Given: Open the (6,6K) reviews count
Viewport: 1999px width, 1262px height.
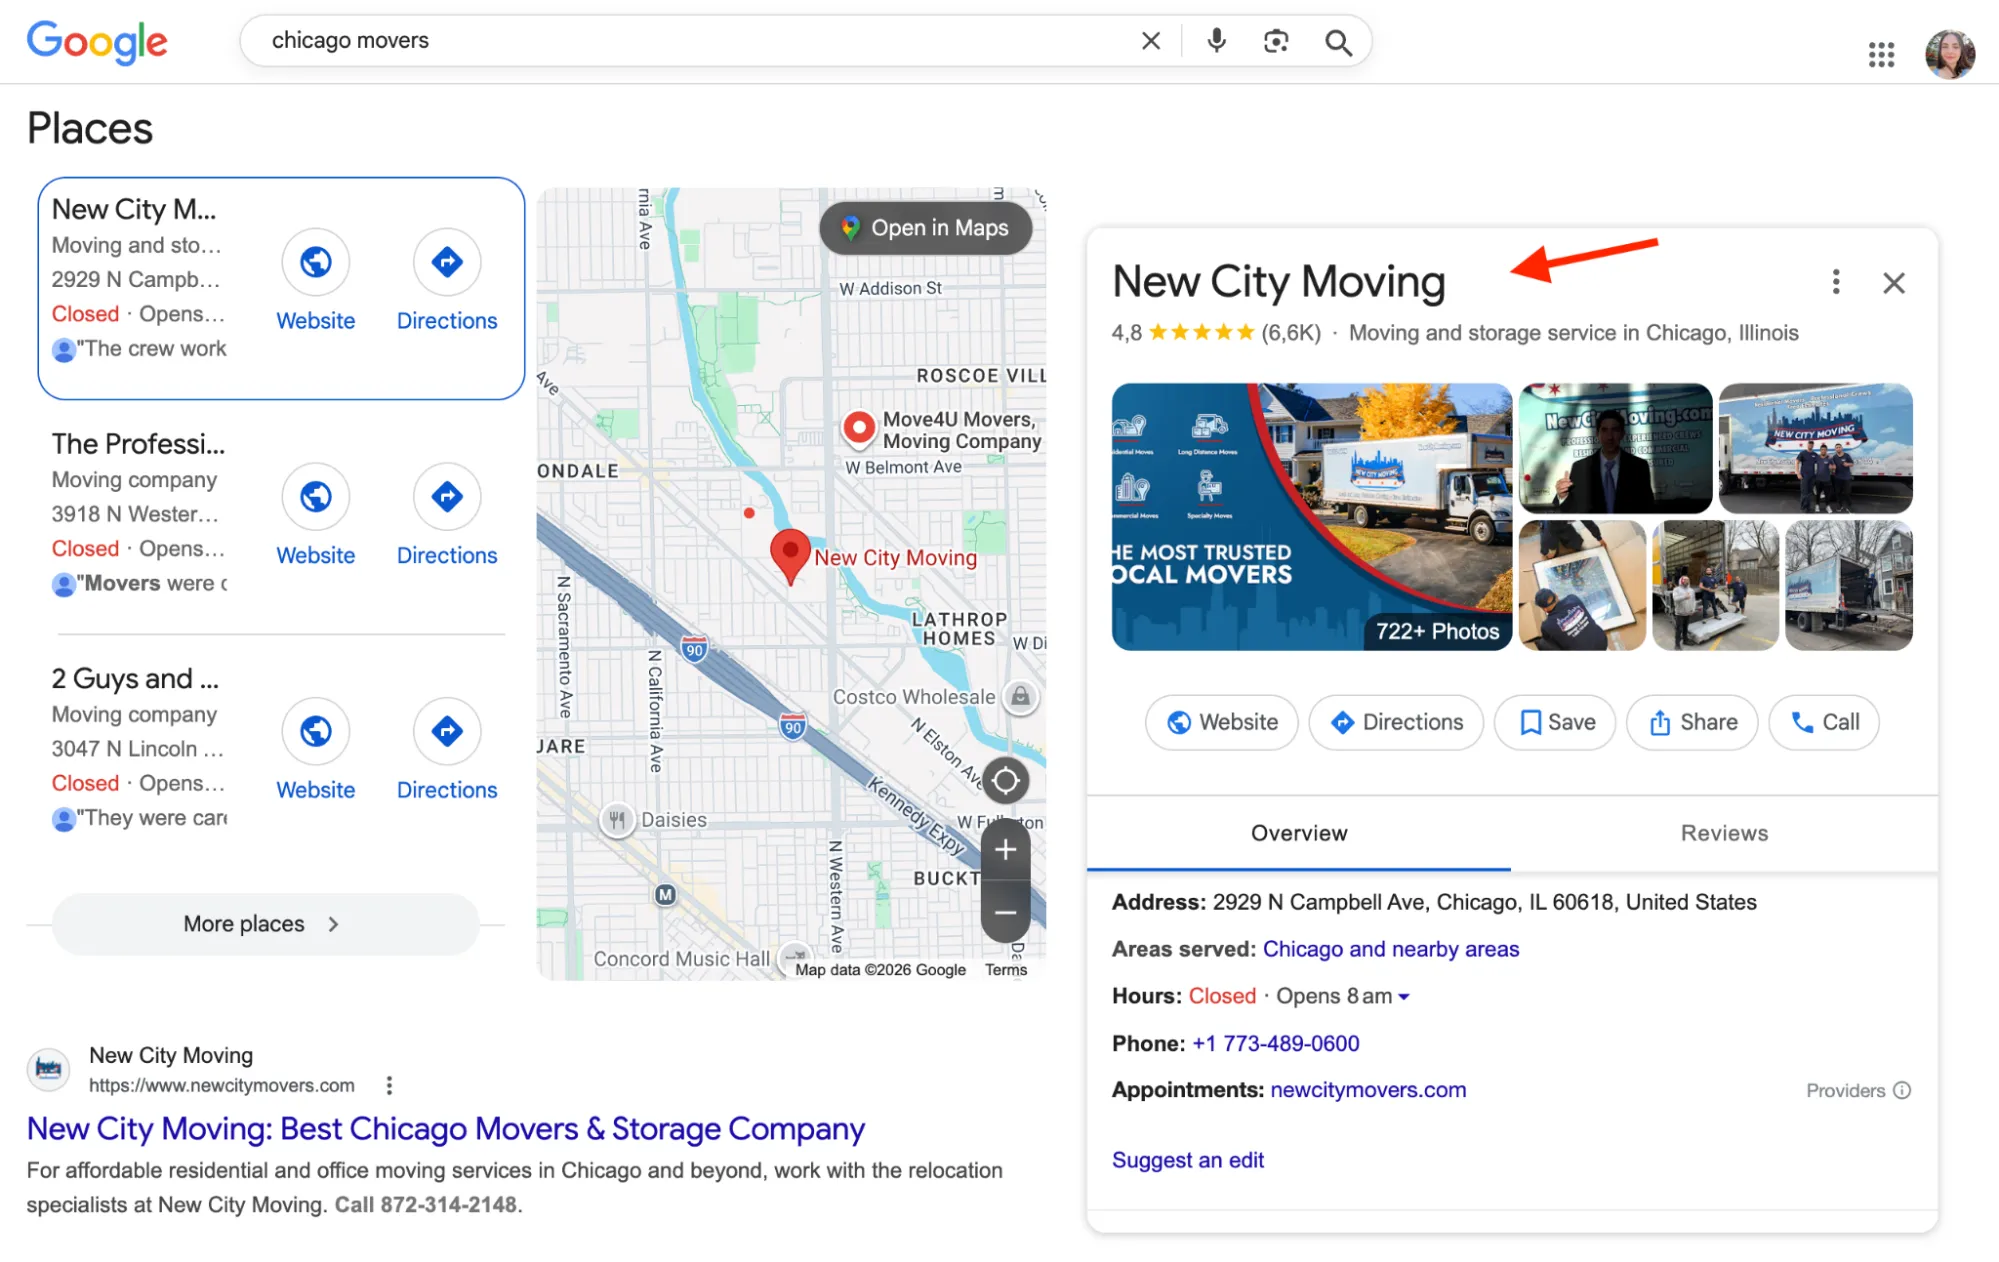Looking at the screenshot, I should point(1291,333).
